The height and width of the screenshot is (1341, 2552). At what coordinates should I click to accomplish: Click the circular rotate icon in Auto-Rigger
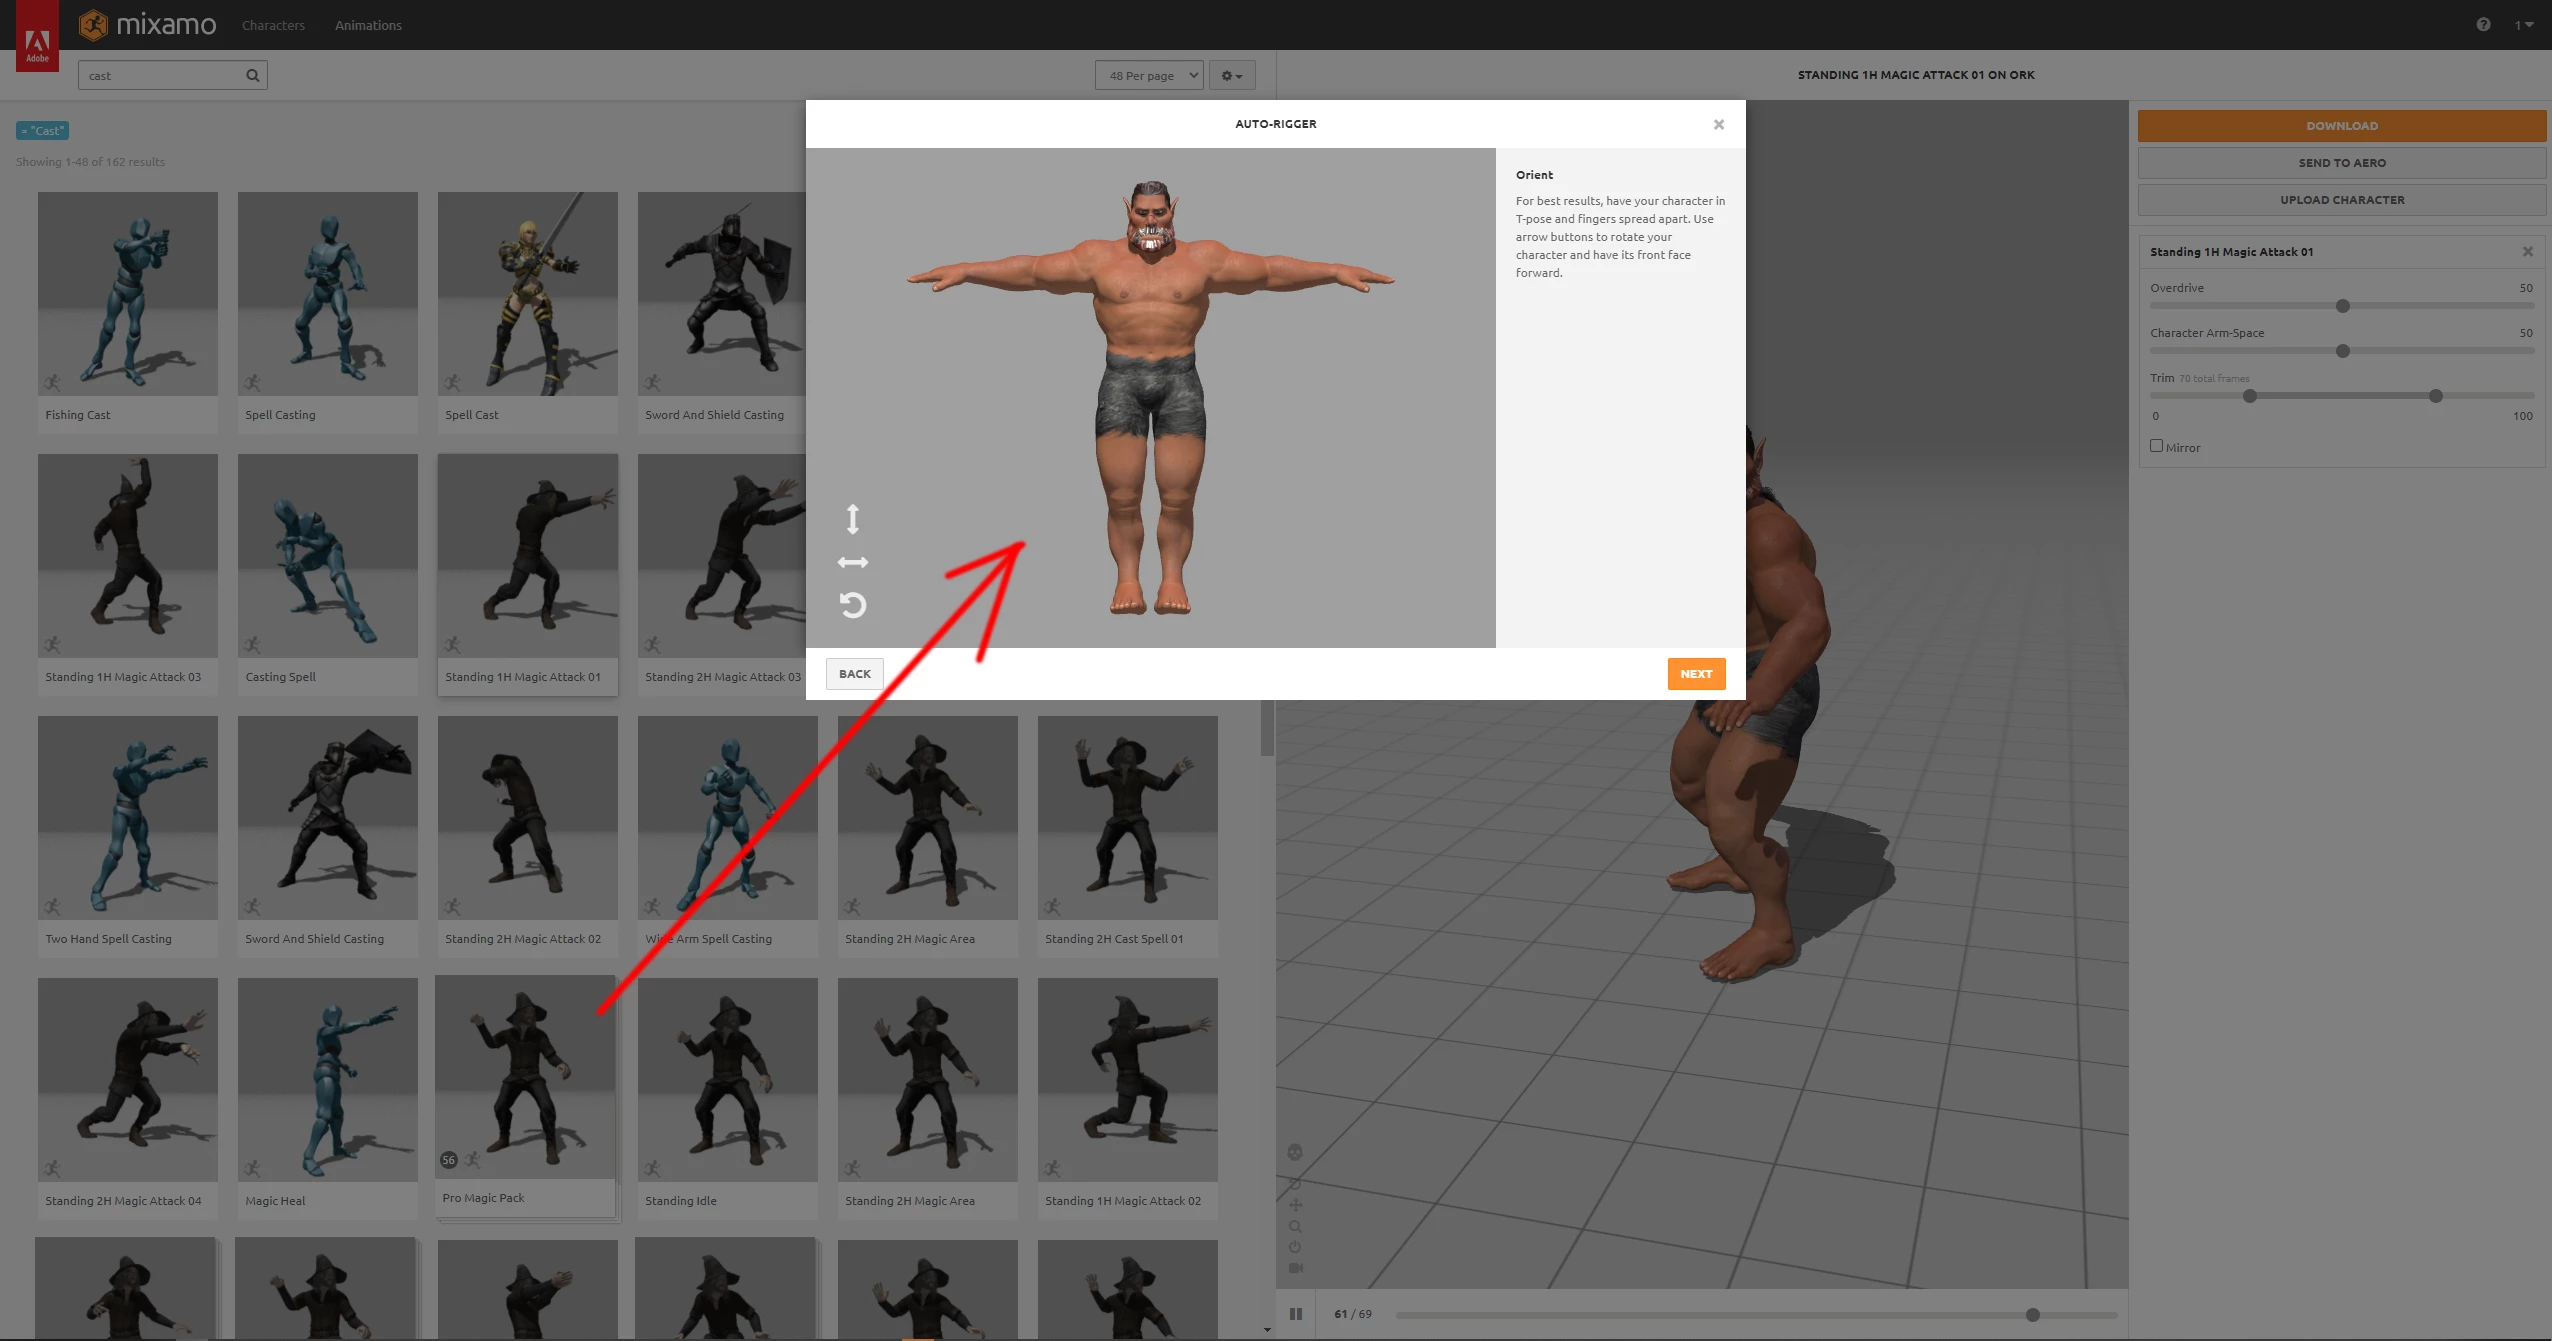click(852, 605)
